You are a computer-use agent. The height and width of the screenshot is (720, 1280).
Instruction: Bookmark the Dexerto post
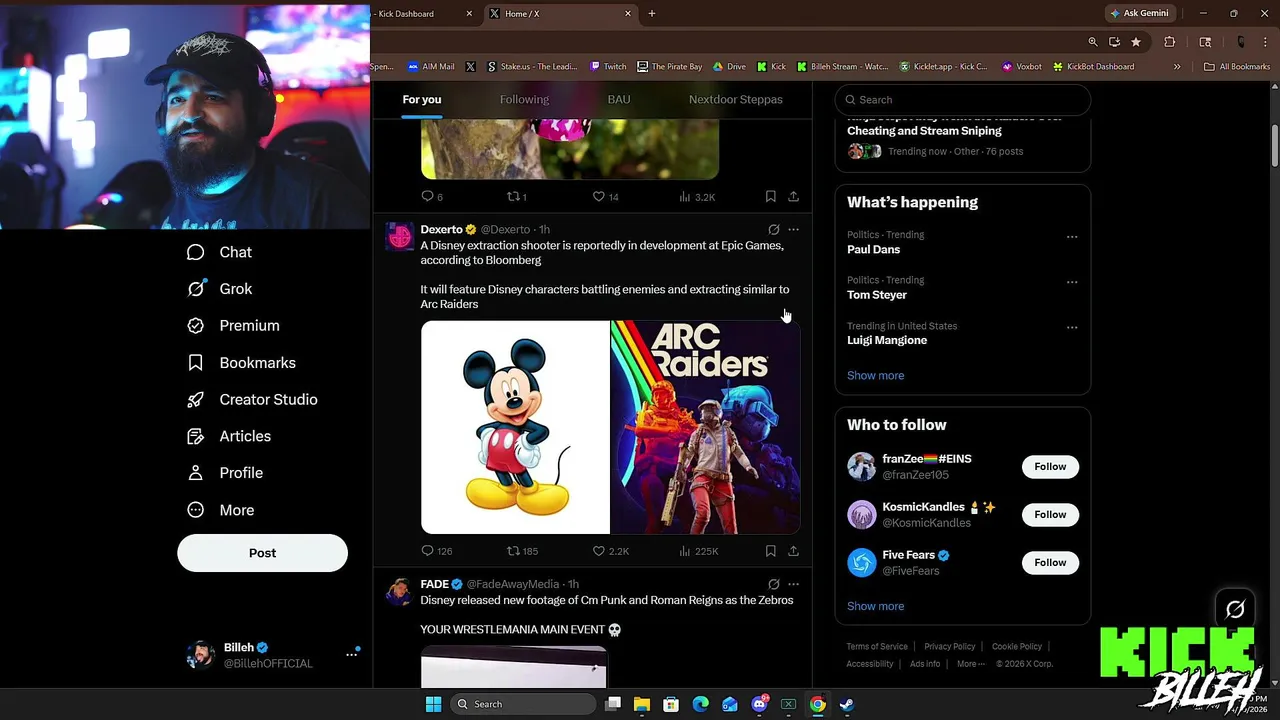pyautogui.click(x=770, y=551)
